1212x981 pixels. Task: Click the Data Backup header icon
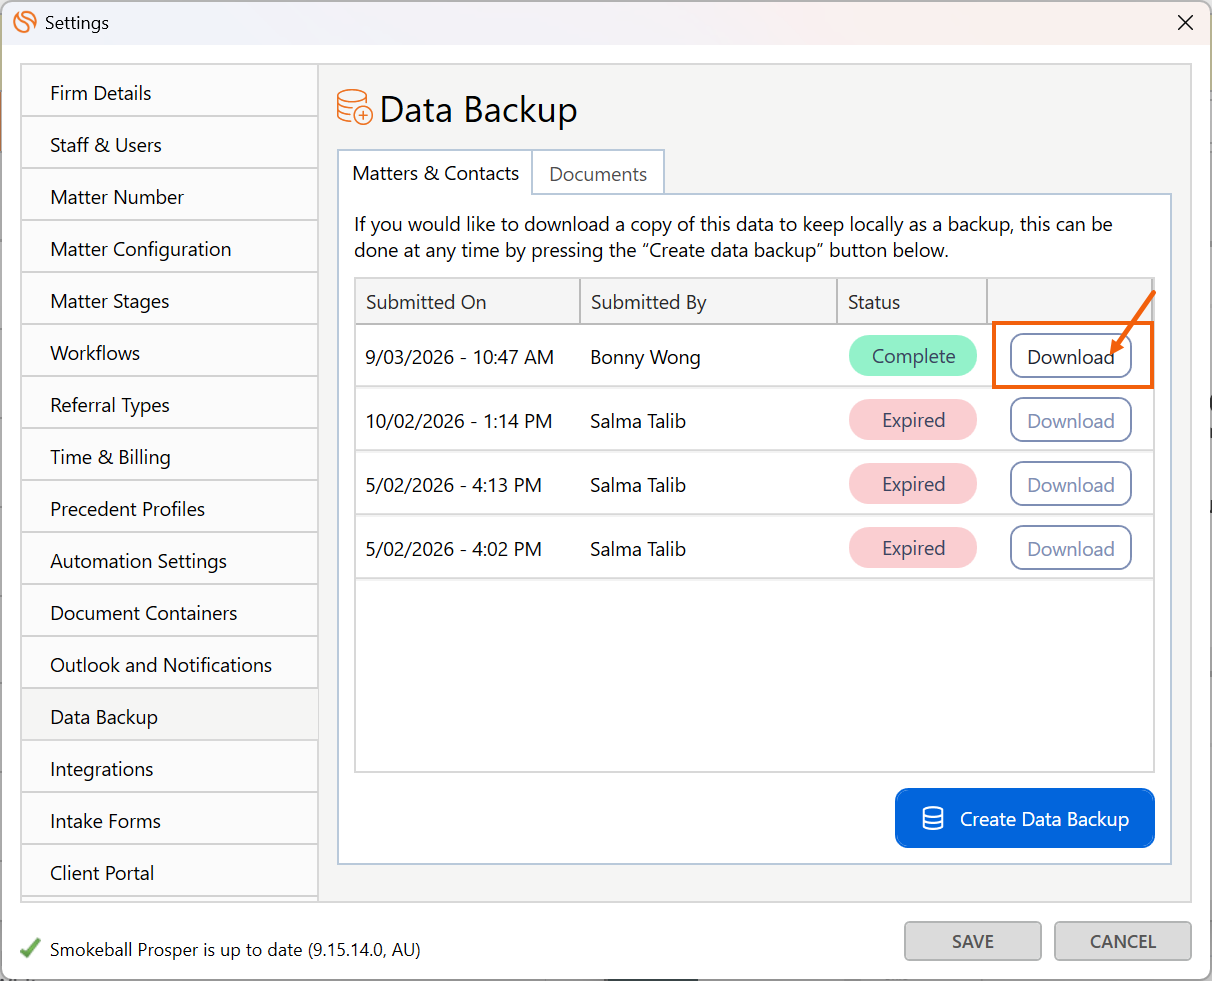tap(354, 107)
